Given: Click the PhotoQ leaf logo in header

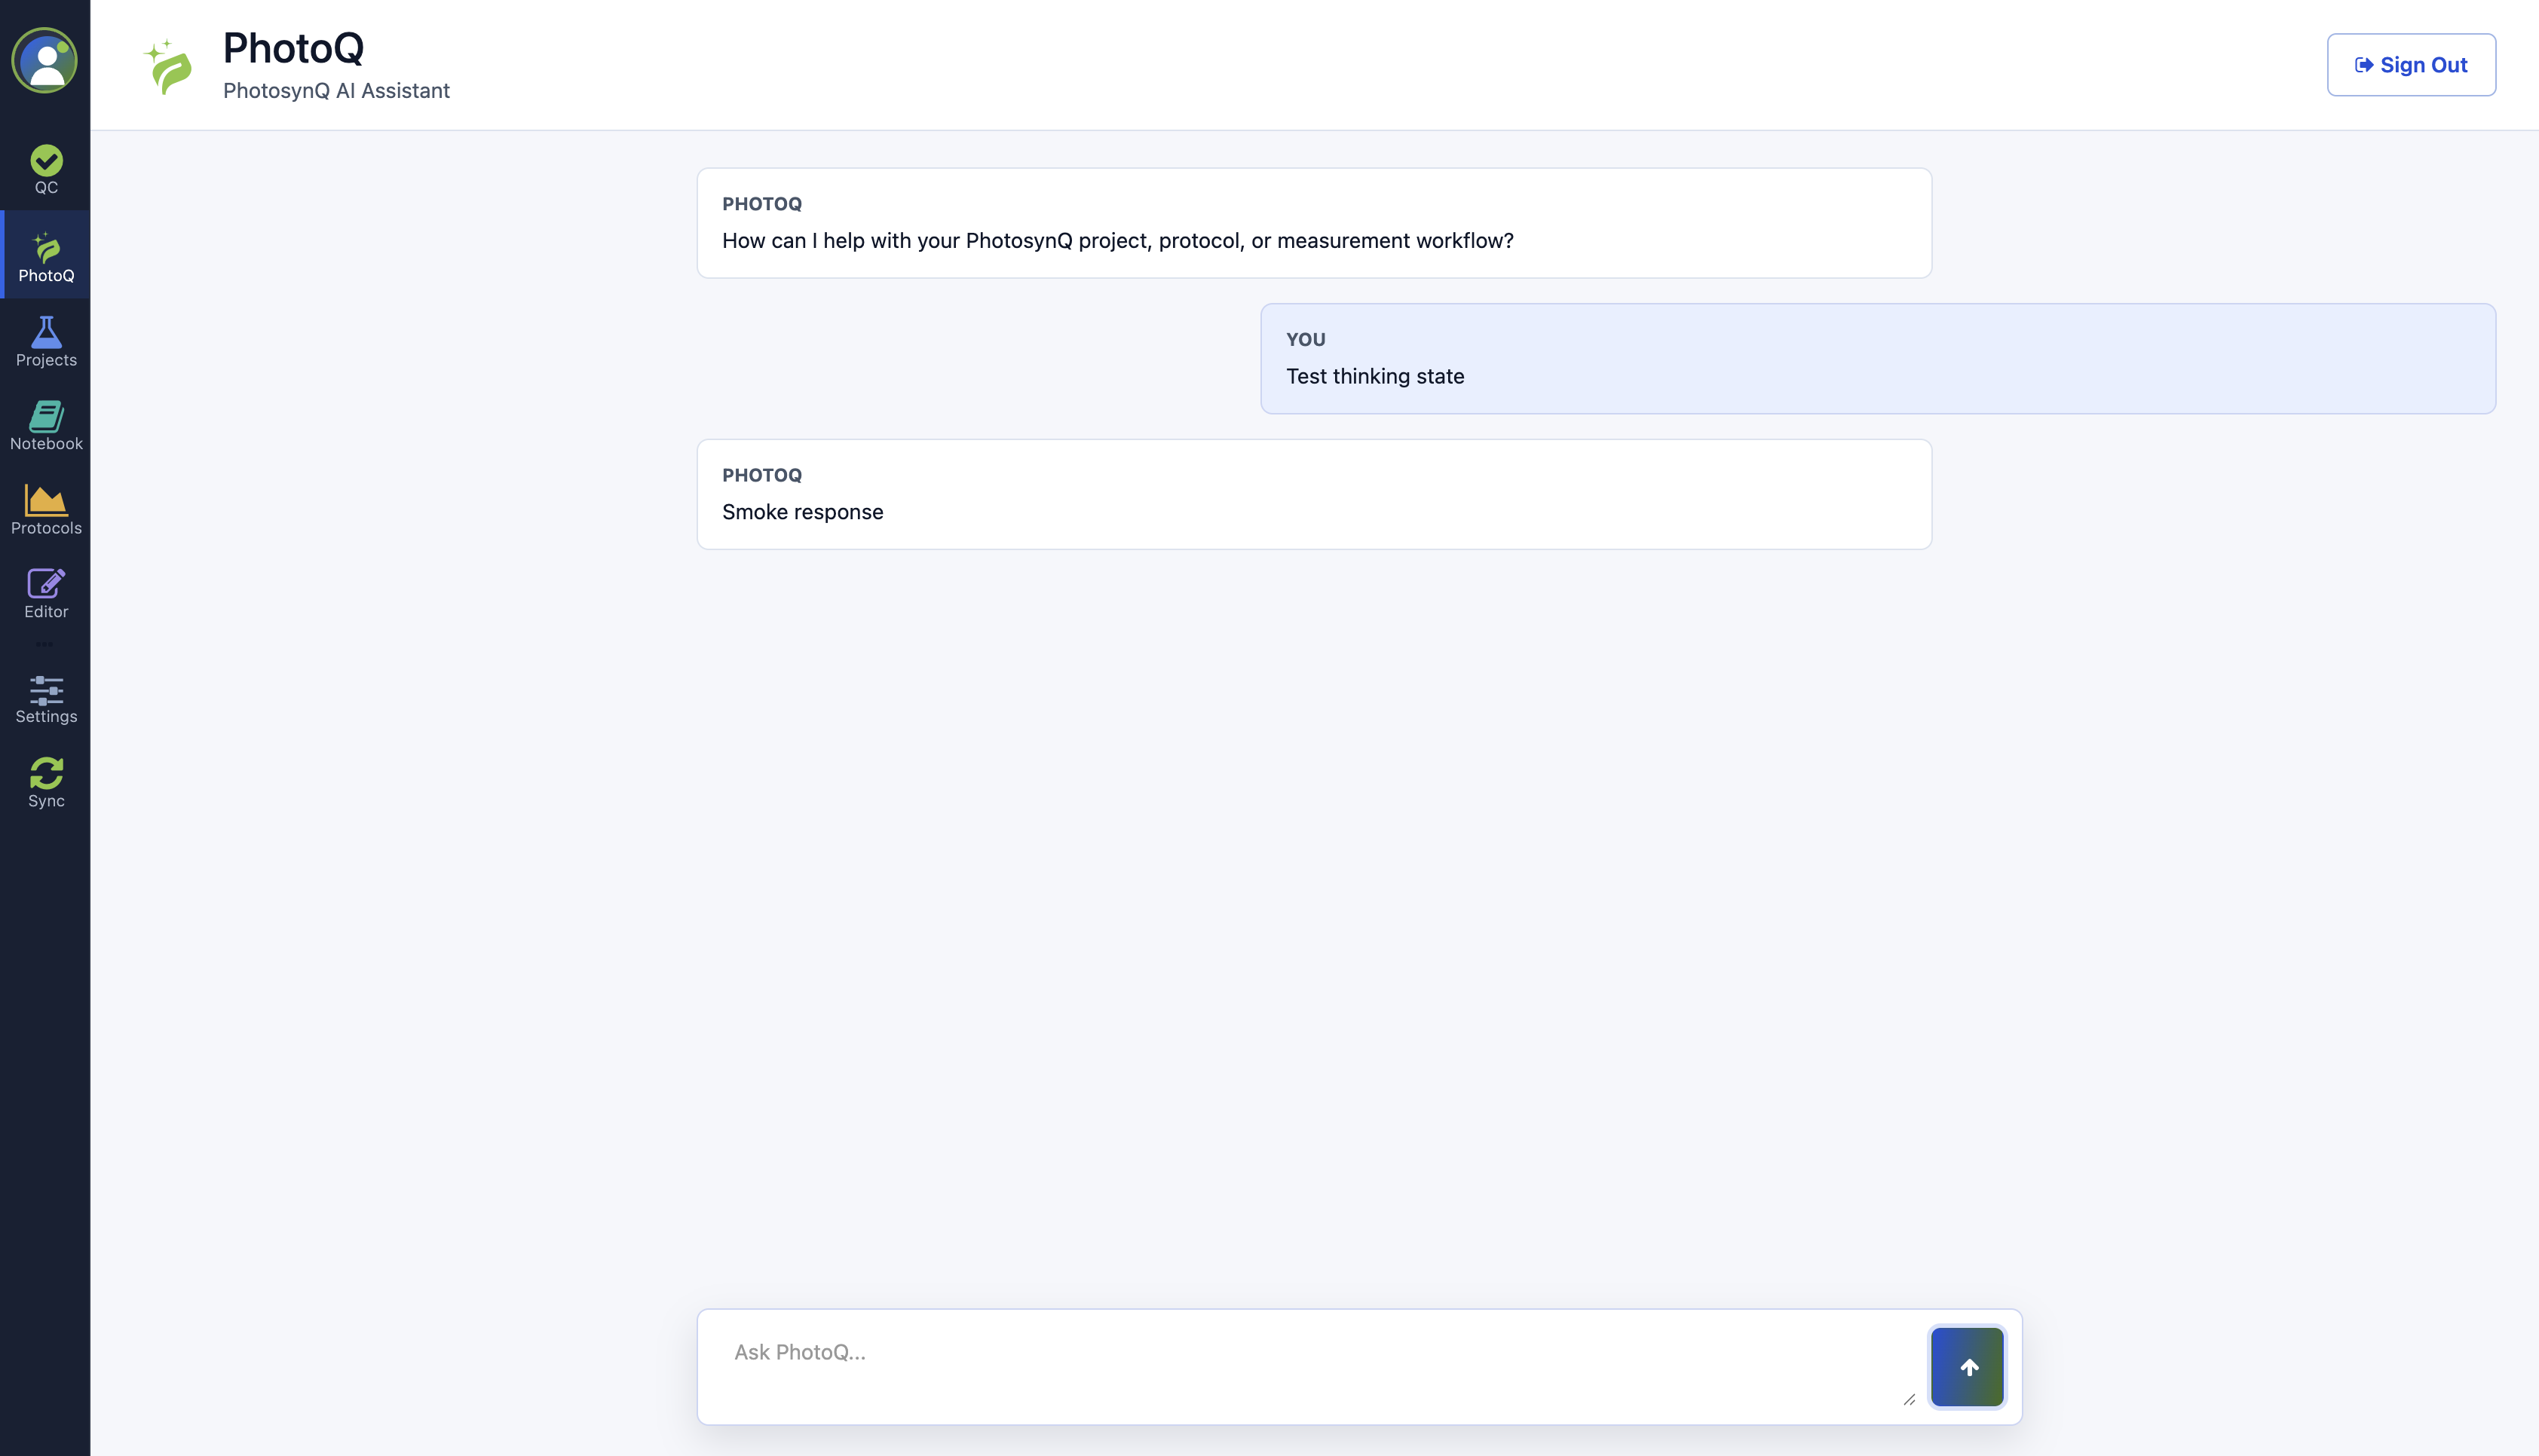Looking at the screenshot, I should coord(169,66).
